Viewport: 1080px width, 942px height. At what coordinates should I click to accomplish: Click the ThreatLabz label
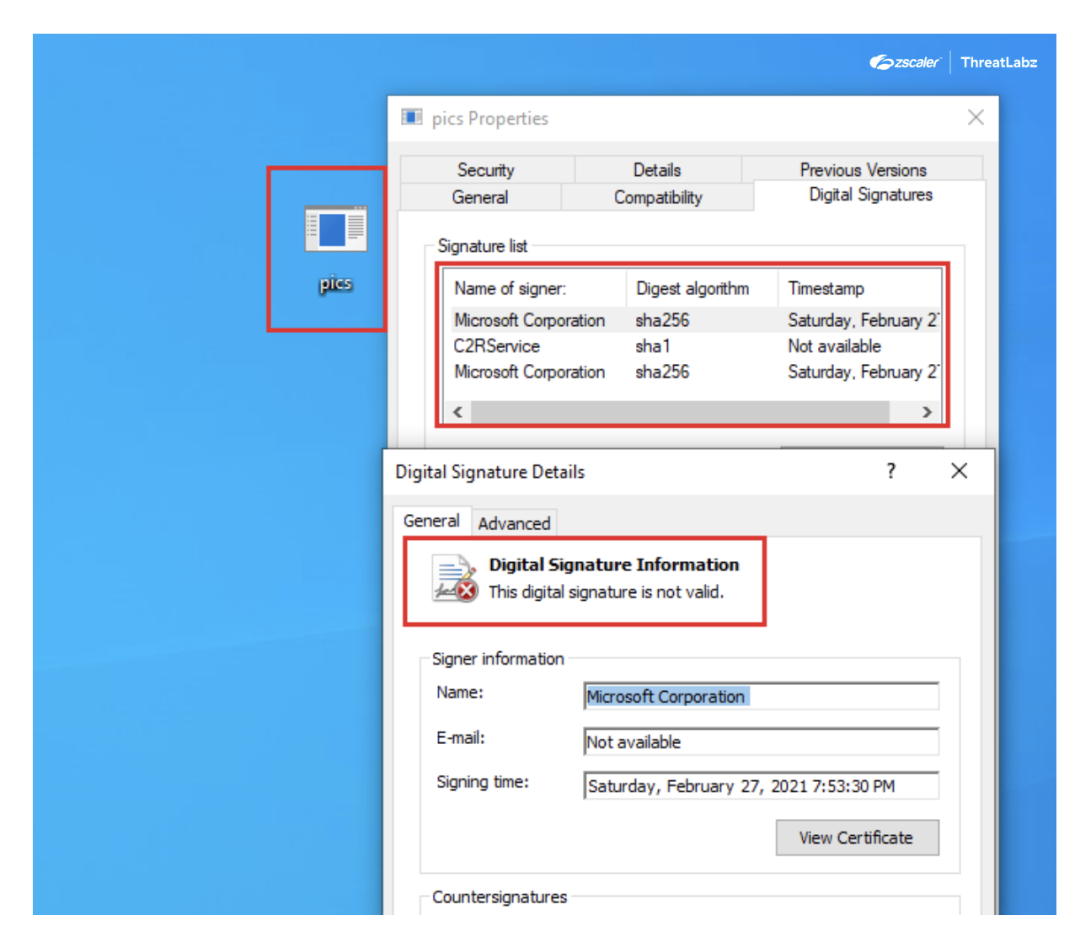pyautogui.click(x=998, y=61)
